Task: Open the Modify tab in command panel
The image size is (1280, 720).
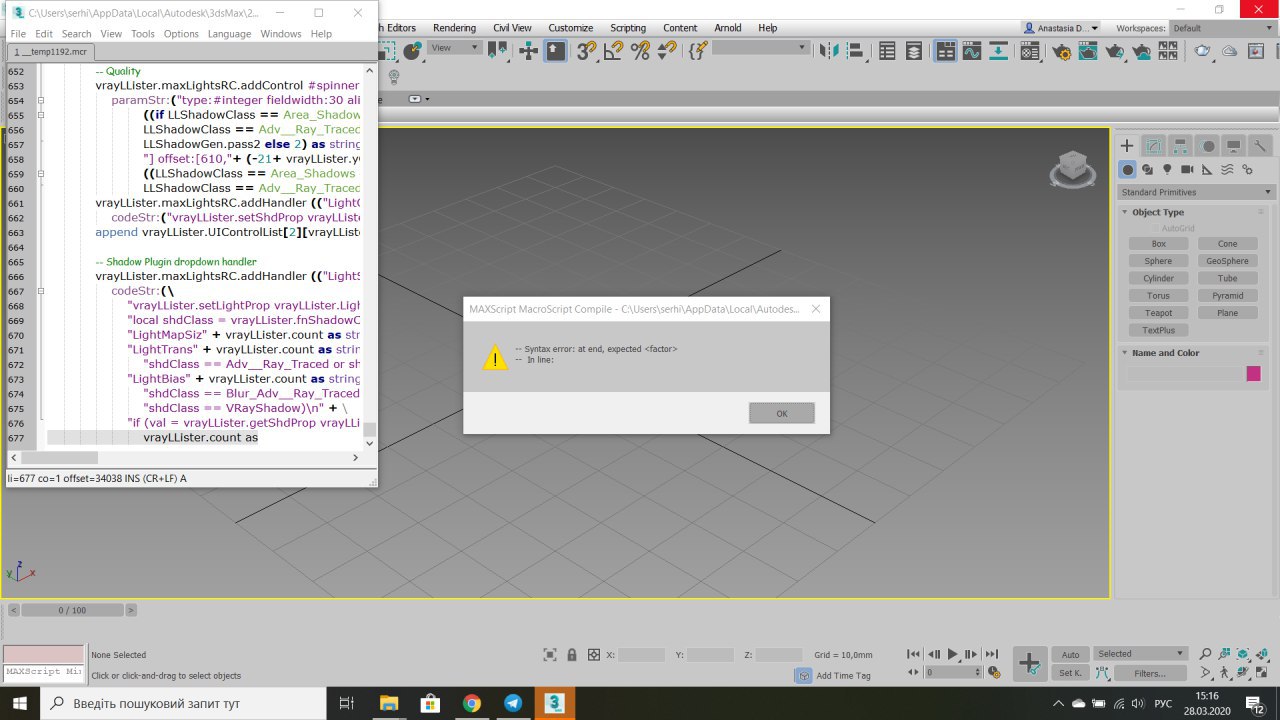Action: point(1153,146)
